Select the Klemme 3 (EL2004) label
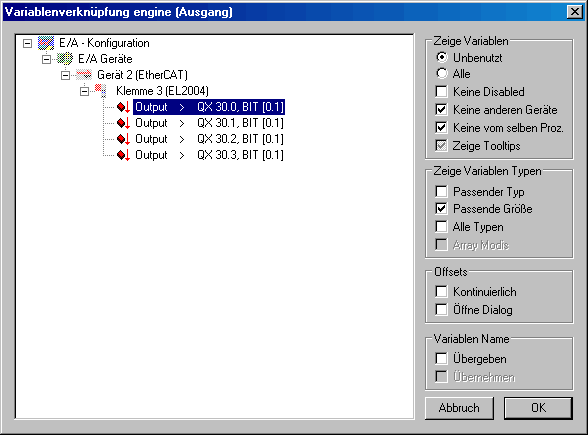Image resolution: width=588 pixels, height=435 pixels. tap(162, 91)
